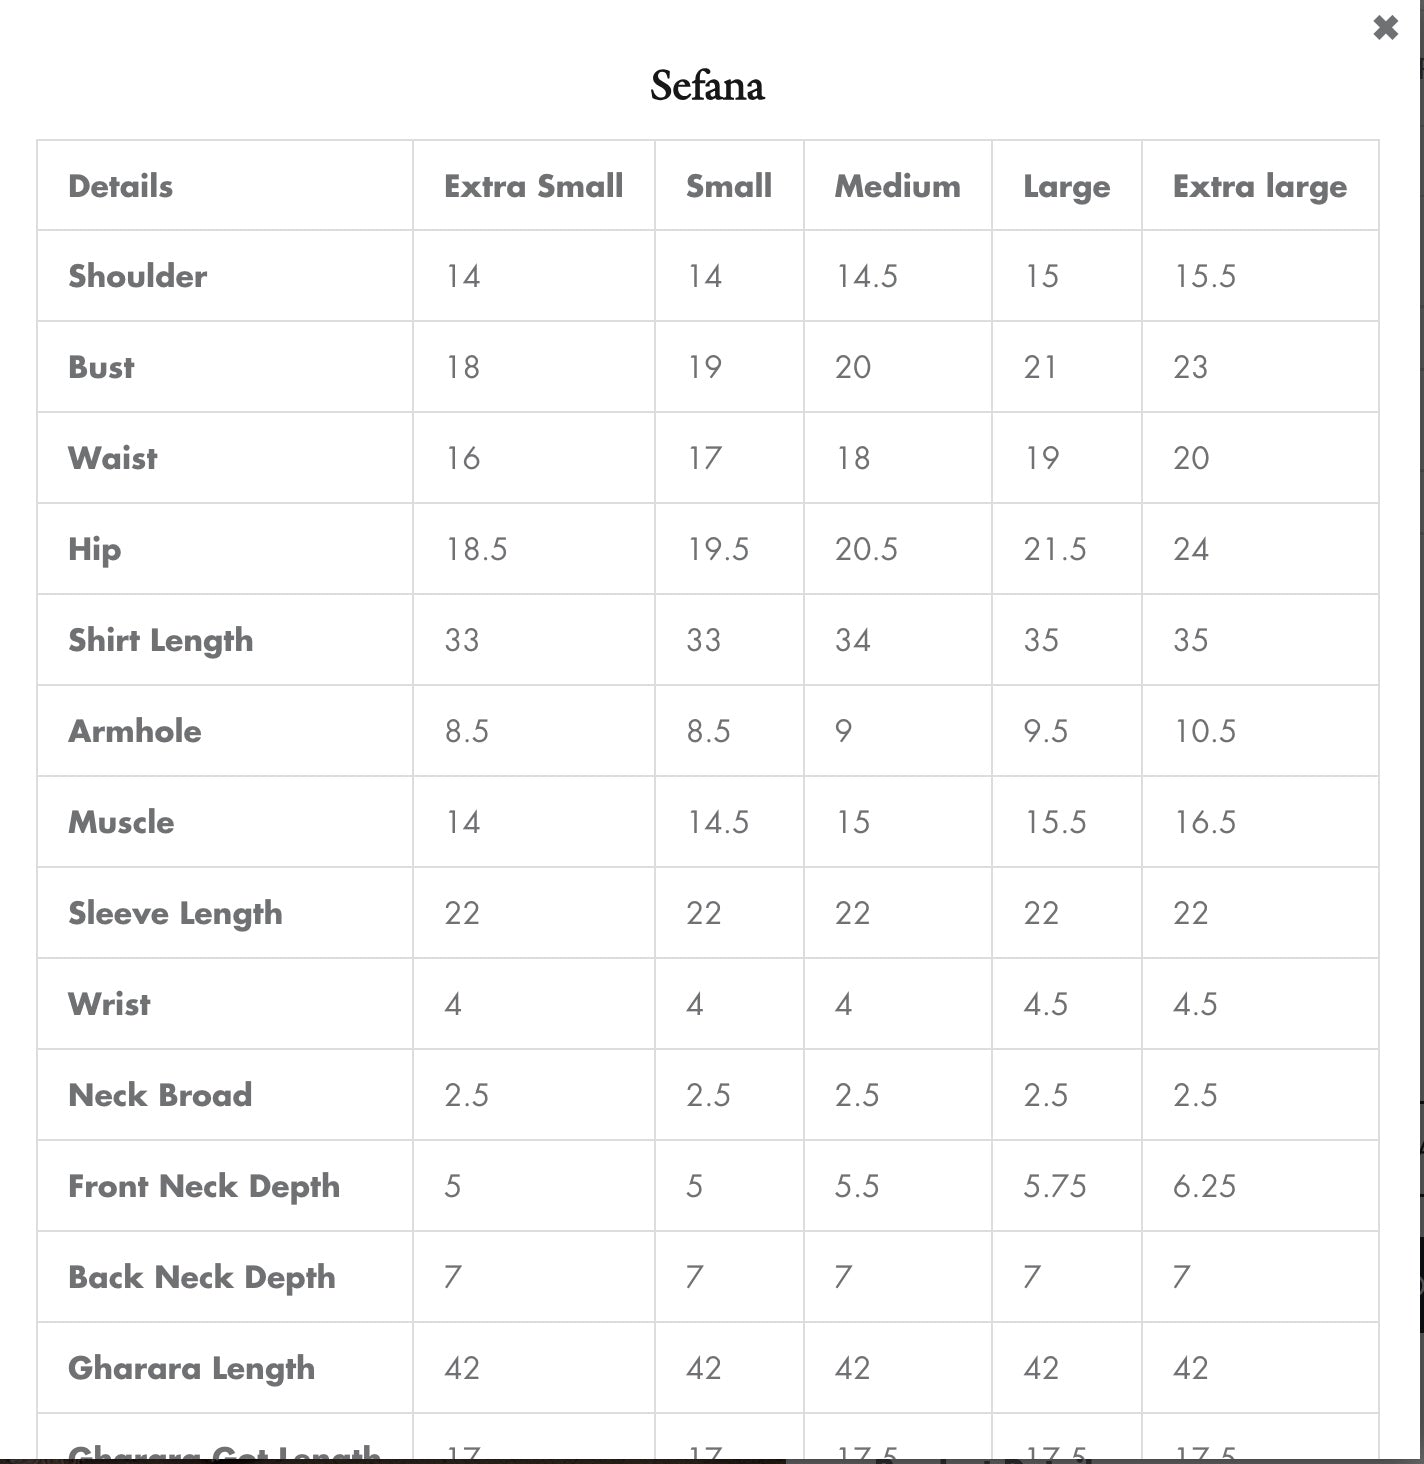Select the Small column header

(x=728, y=186)
